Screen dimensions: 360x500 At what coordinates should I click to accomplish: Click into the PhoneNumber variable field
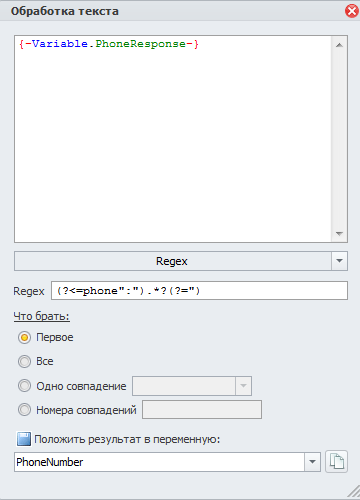159,462
